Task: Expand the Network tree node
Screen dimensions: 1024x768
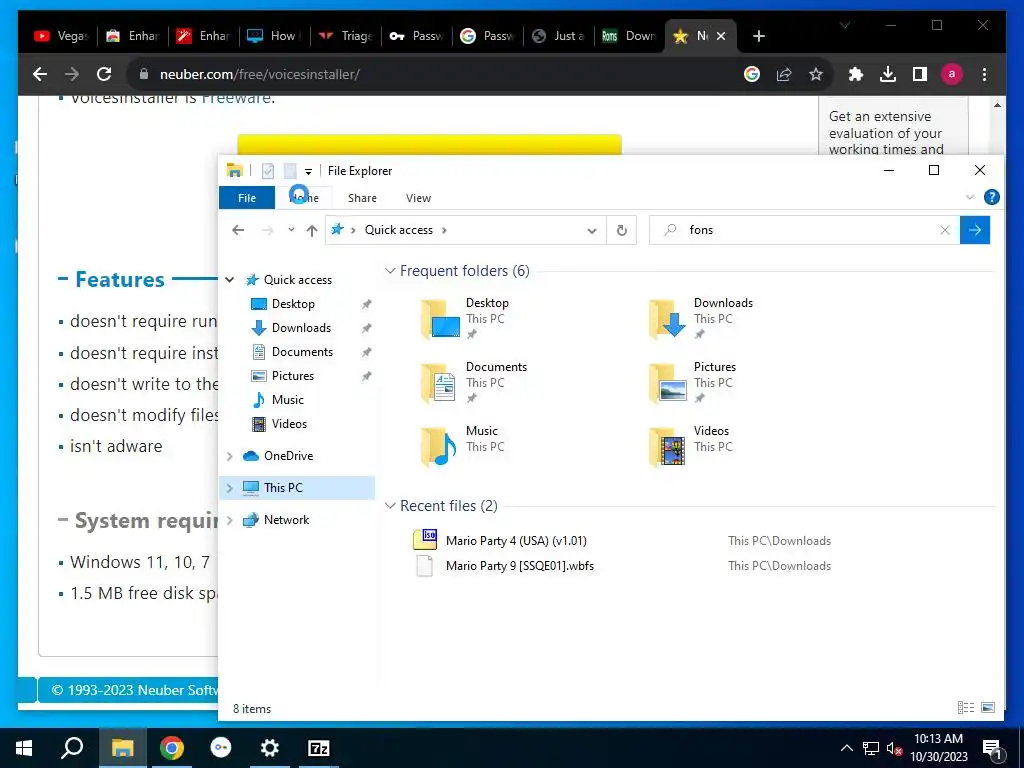Action: [230, 520]
